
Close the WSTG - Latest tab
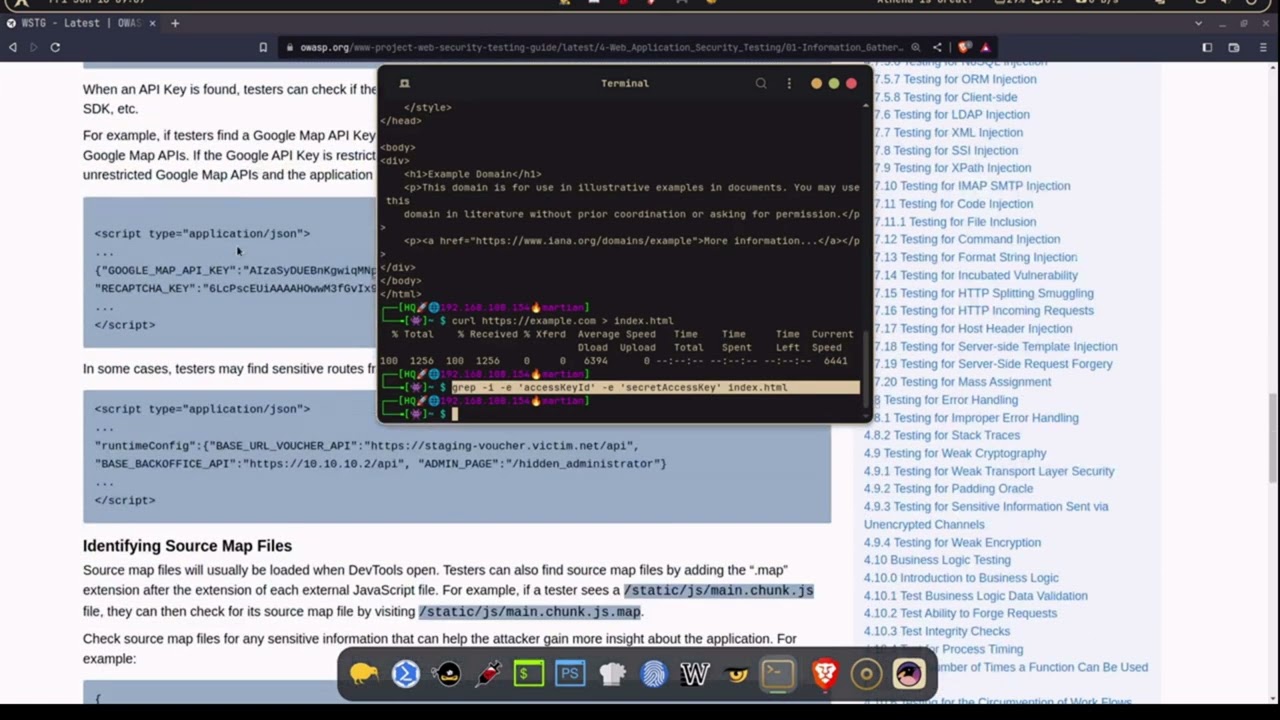152,23
